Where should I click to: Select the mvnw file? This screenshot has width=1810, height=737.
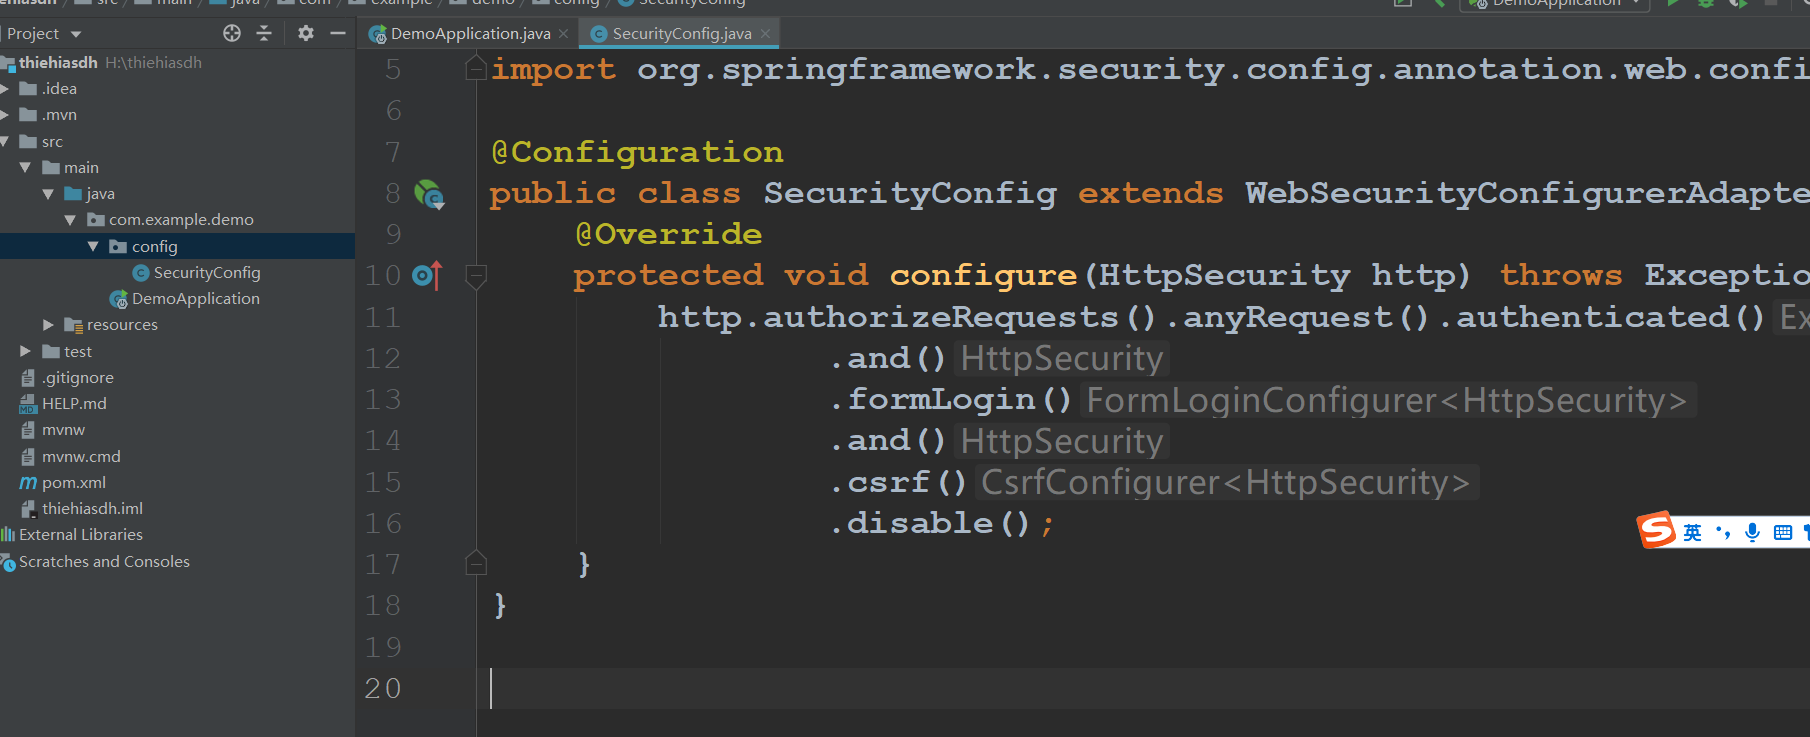(x=63, y=430)
